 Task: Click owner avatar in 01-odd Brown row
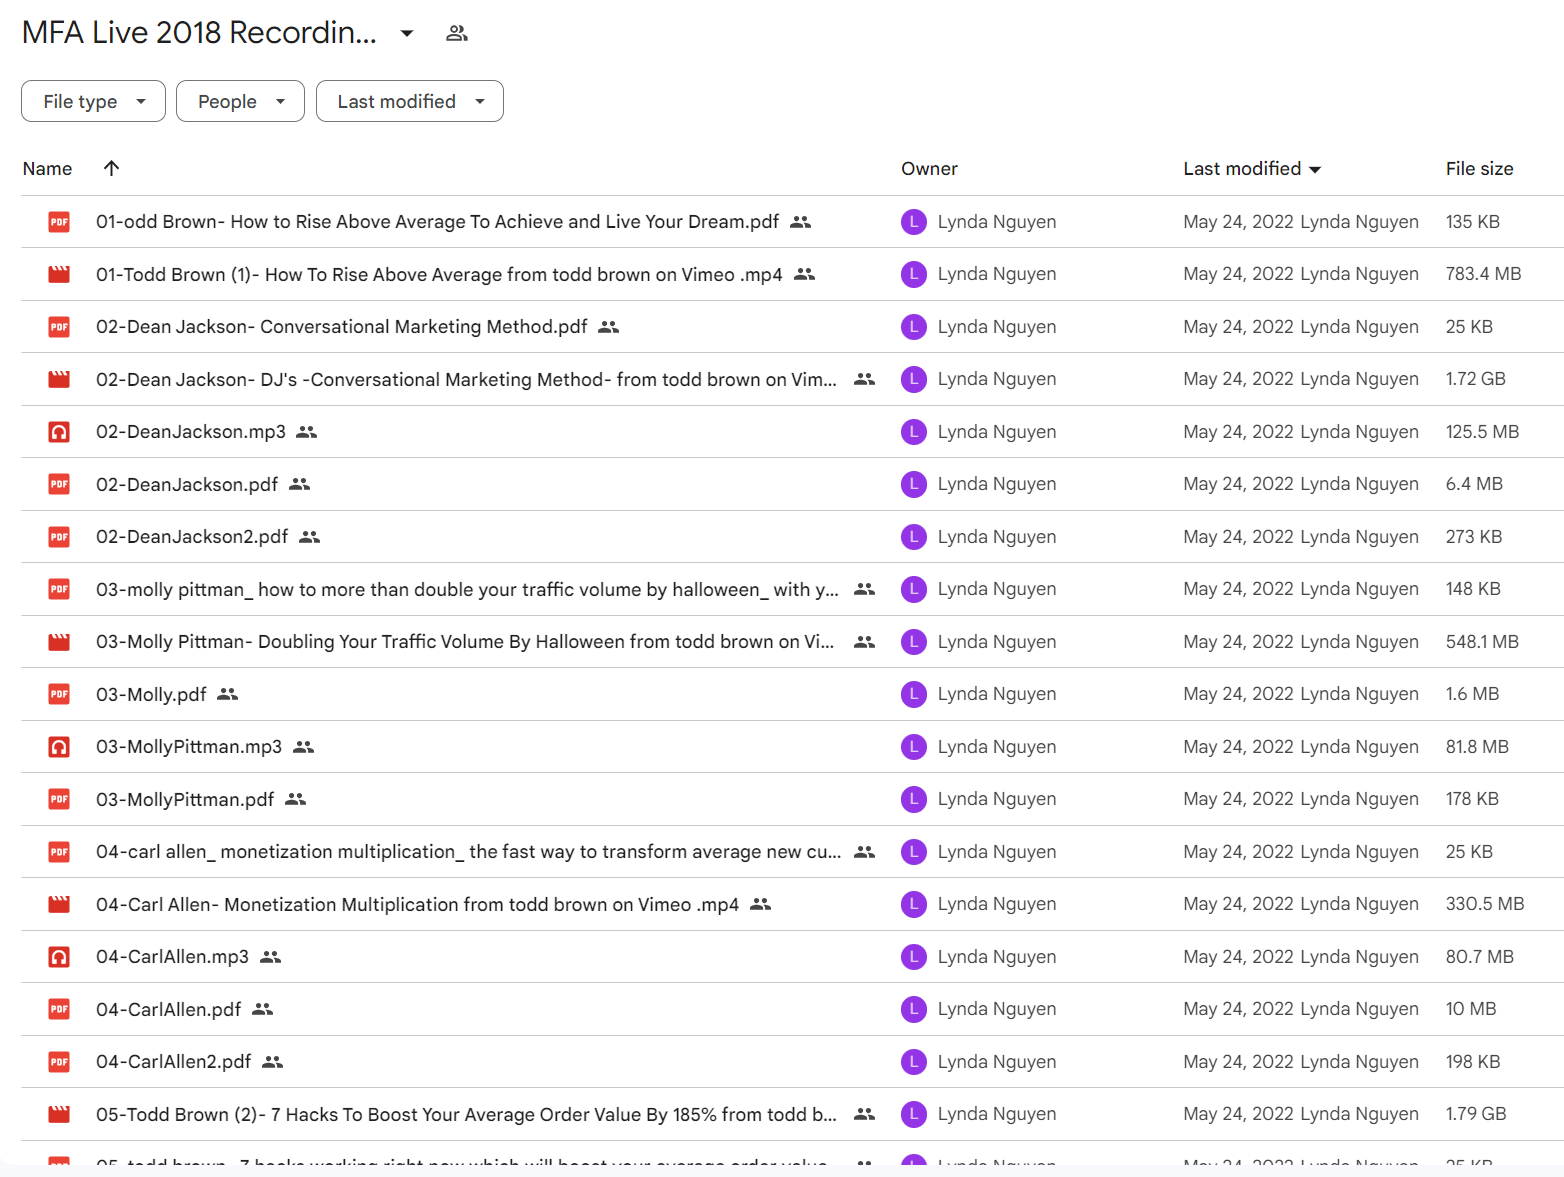(914, 222)
